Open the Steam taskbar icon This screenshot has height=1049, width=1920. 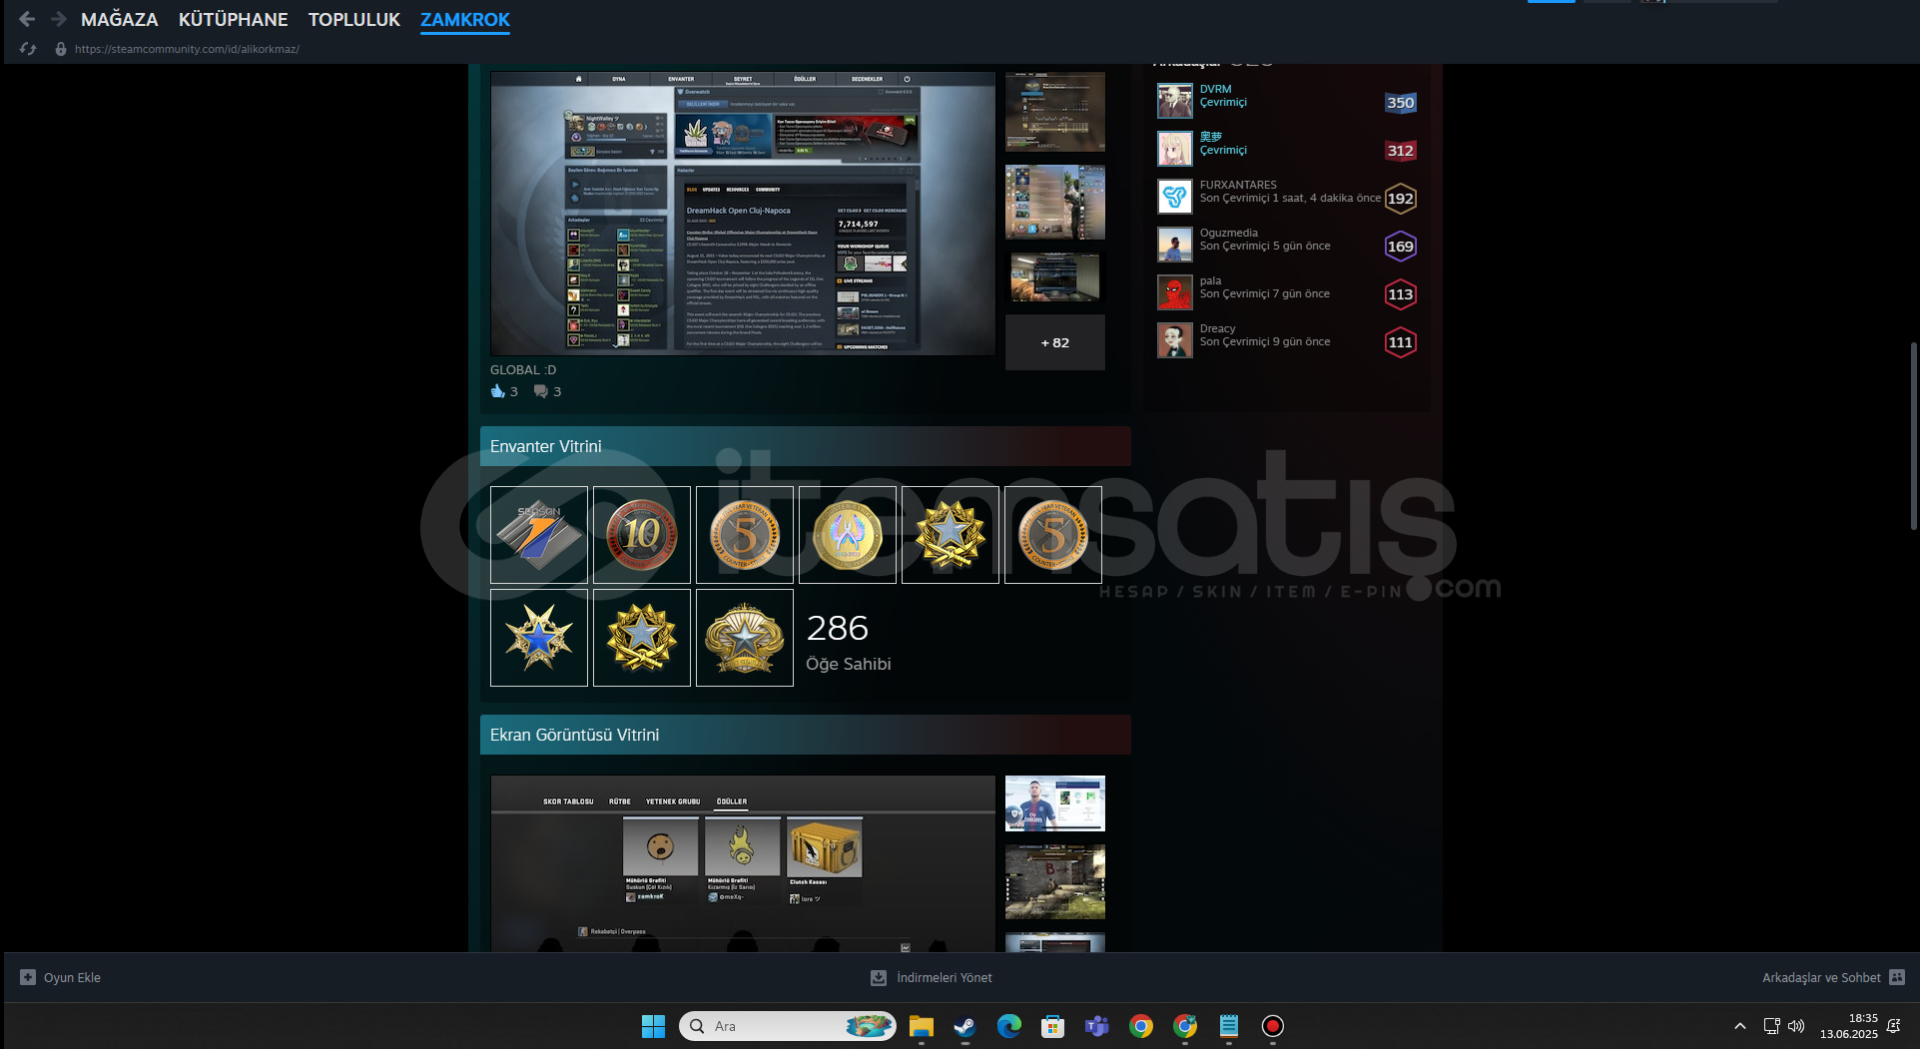965,1026
